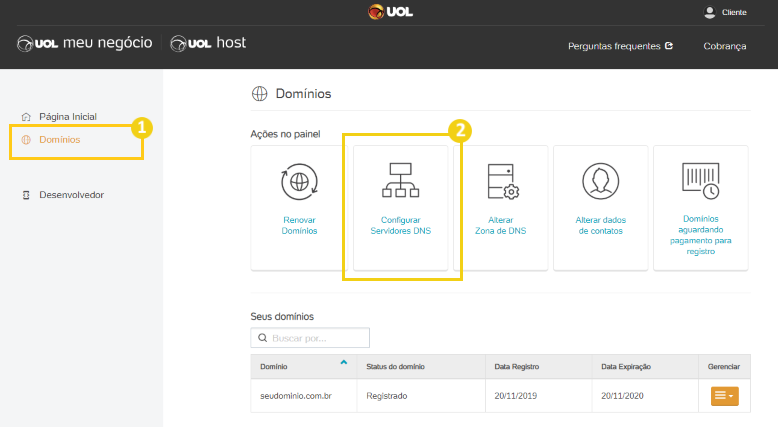Image resolution: width=778 pixels, height=427 pixels.
Task: Open the domains awaiting payment barcode icon
Action: point(701,181)
